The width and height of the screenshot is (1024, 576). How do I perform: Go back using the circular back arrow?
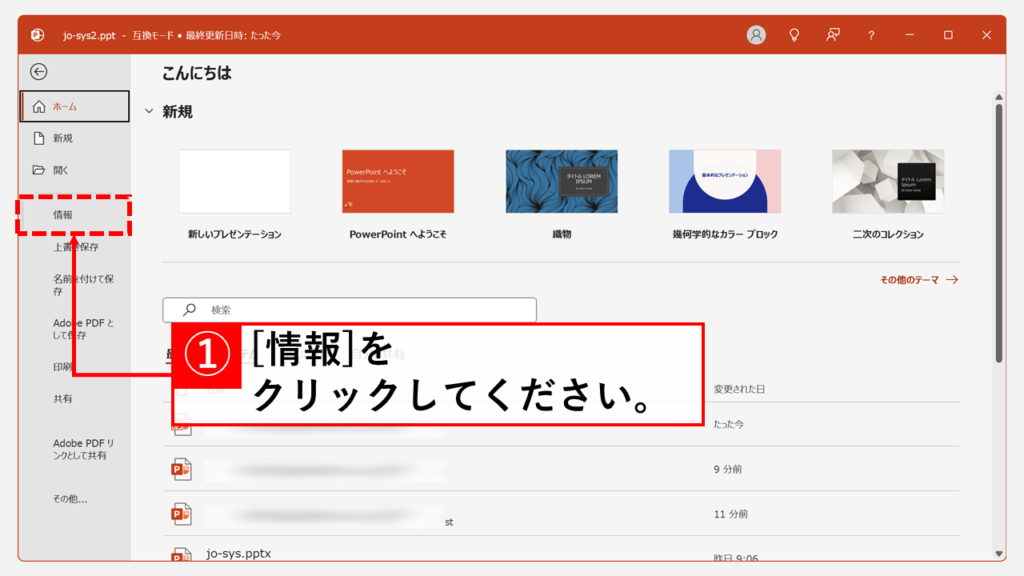[x=39, y=72]
